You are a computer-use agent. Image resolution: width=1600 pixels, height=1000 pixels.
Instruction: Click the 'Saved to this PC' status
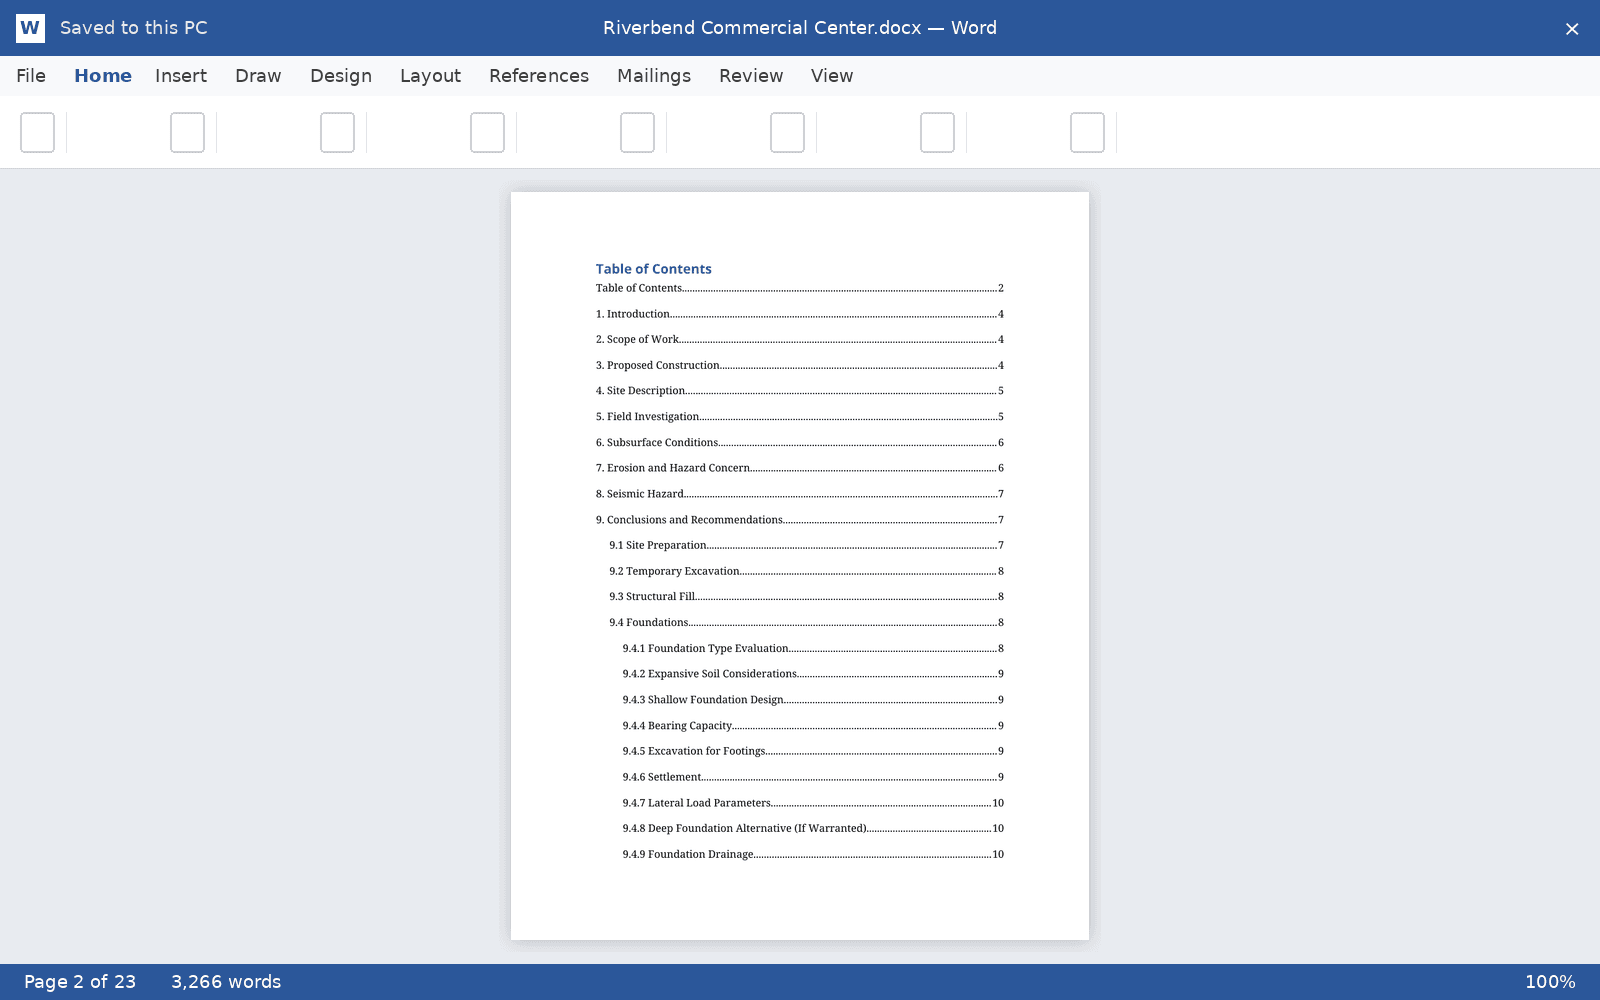pyautogui.click(x=134, y=28)
